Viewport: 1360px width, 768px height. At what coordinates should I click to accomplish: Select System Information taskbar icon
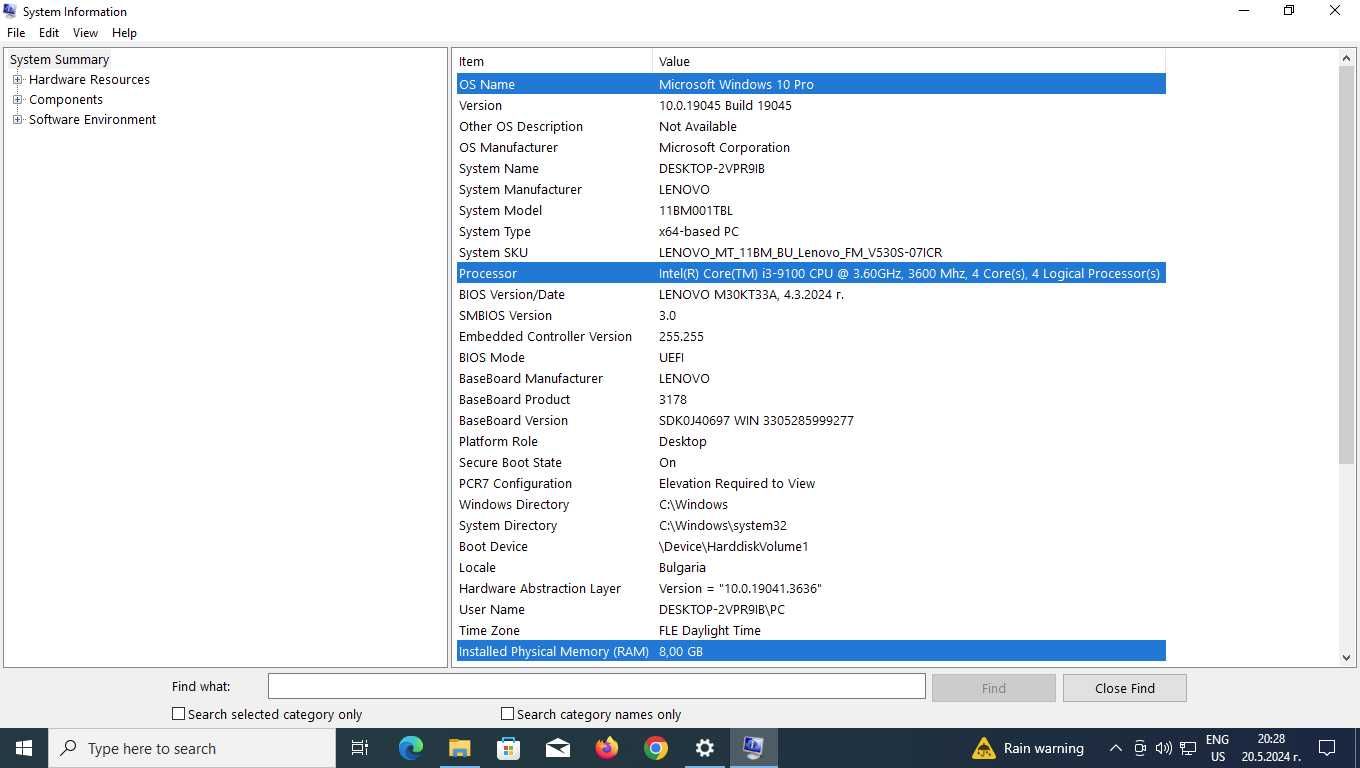[753, 748]
